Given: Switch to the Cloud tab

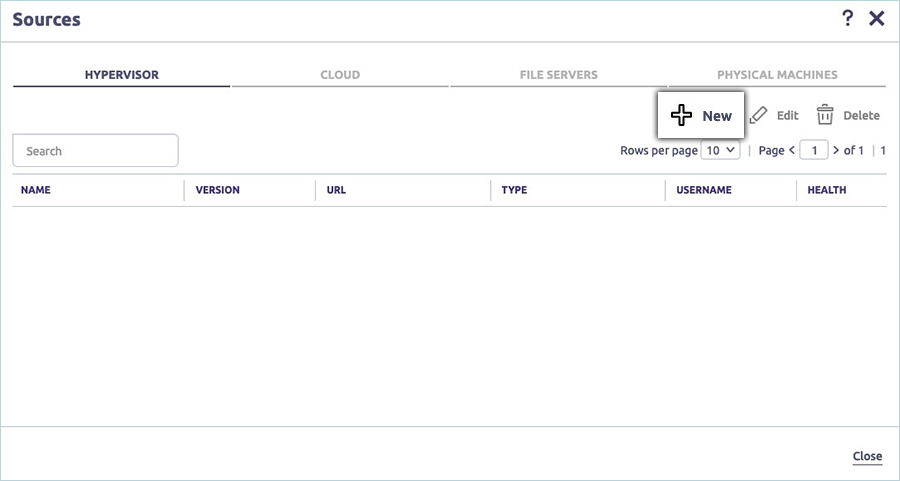Looking at the screenshot, I should coord(340,75).
